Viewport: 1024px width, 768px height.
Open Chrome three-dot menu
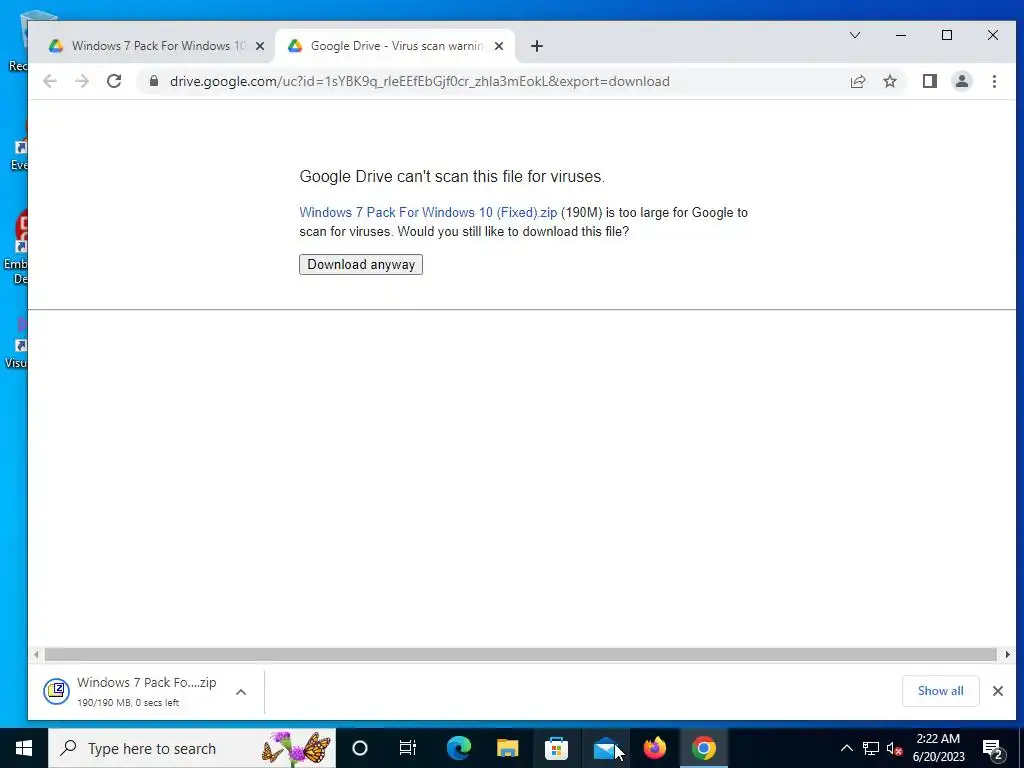pos(994,81)
